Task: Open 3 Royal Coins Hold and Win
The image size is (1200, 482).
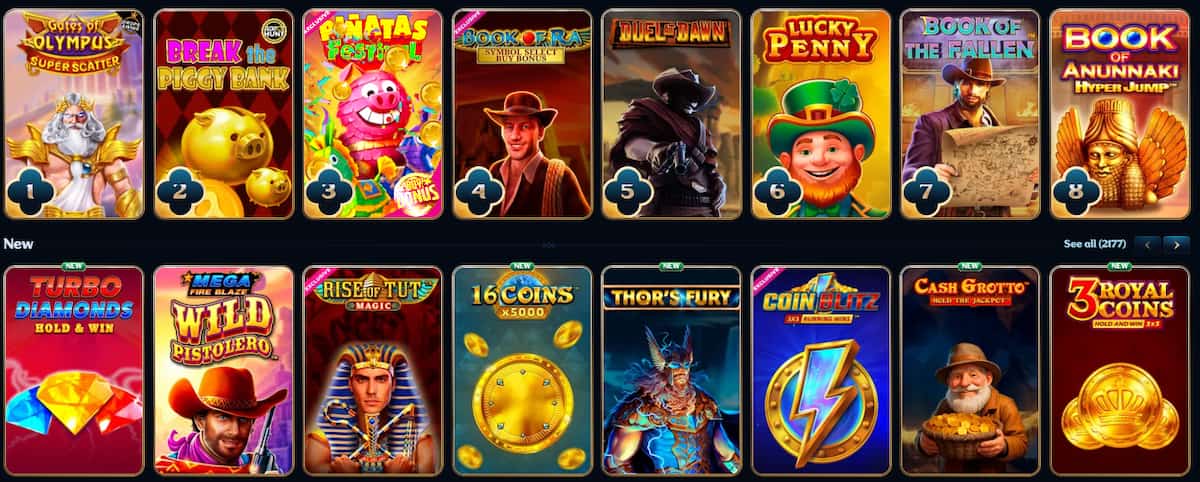Action: point(1120,370)
